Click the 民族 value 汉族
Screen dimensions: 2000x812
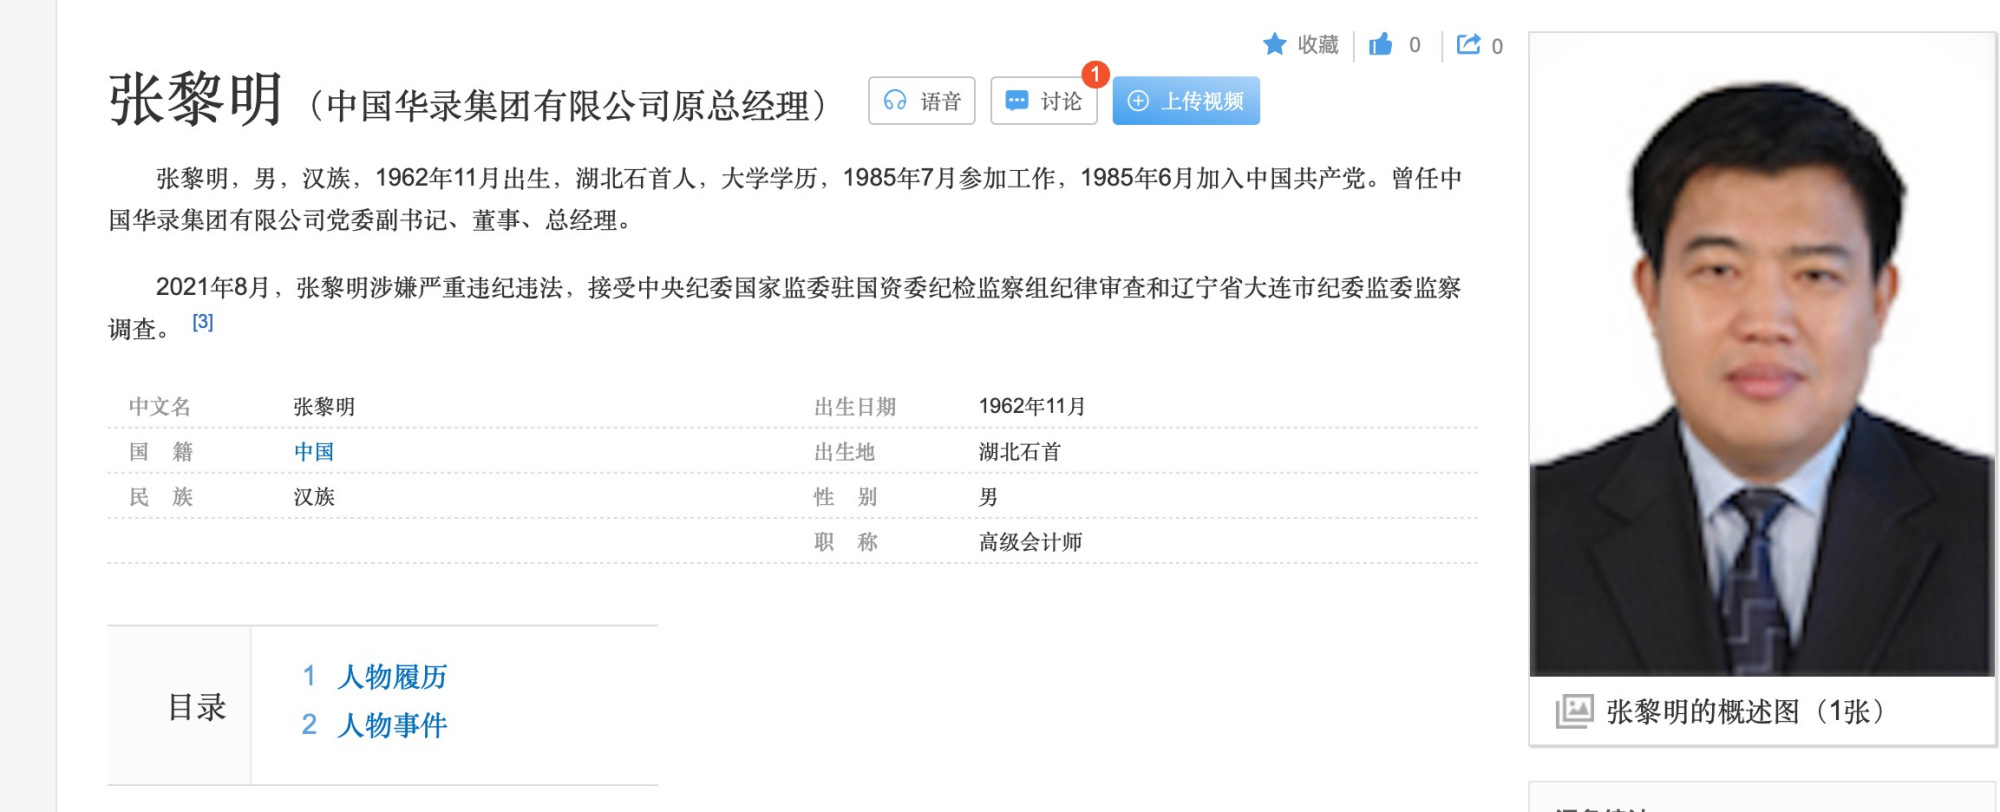point(314,497)
